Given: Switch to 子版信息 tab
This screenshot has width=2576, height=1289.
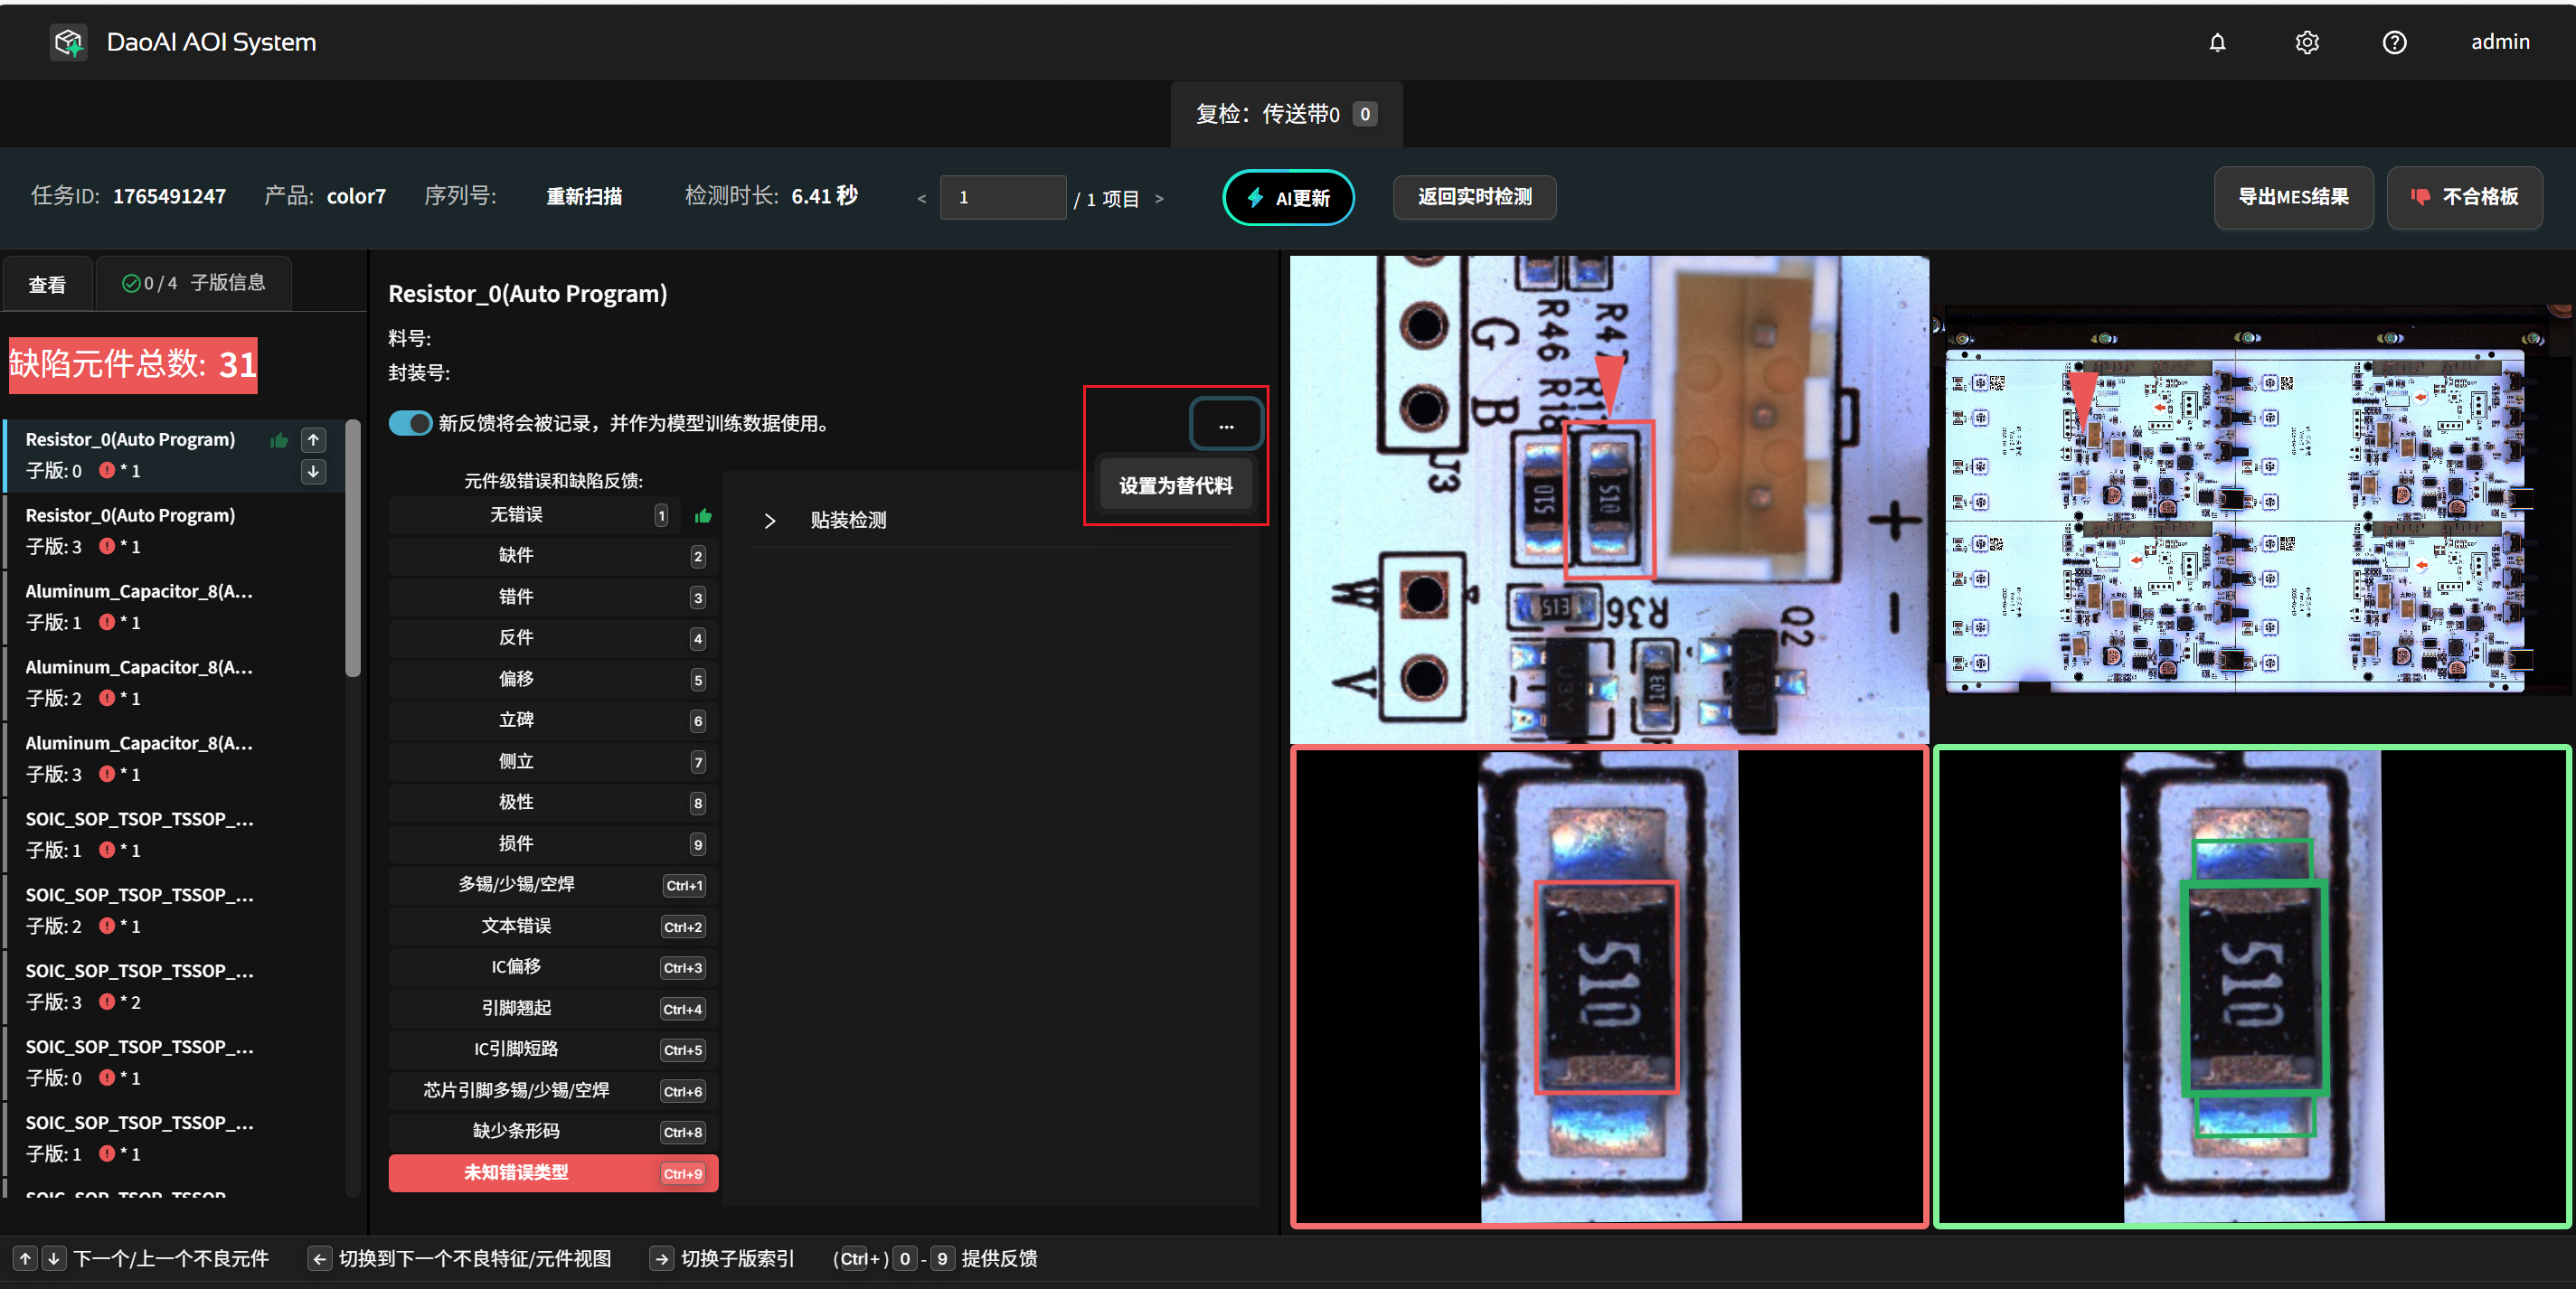Looking at the screenshot, I should click(x=194, y=283).
